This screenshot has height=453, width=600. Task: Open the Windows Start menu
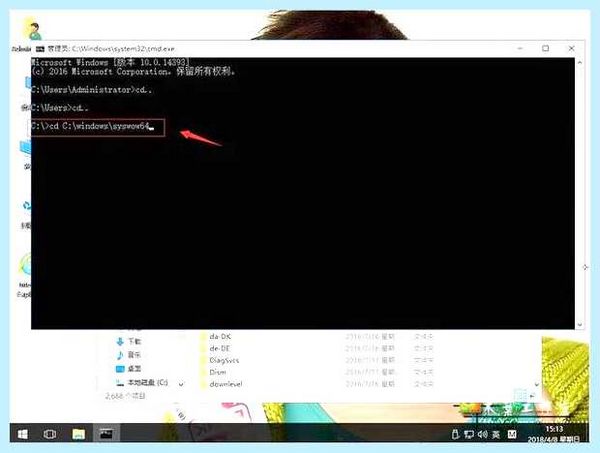pyautogui.click(x=23, y=434)
